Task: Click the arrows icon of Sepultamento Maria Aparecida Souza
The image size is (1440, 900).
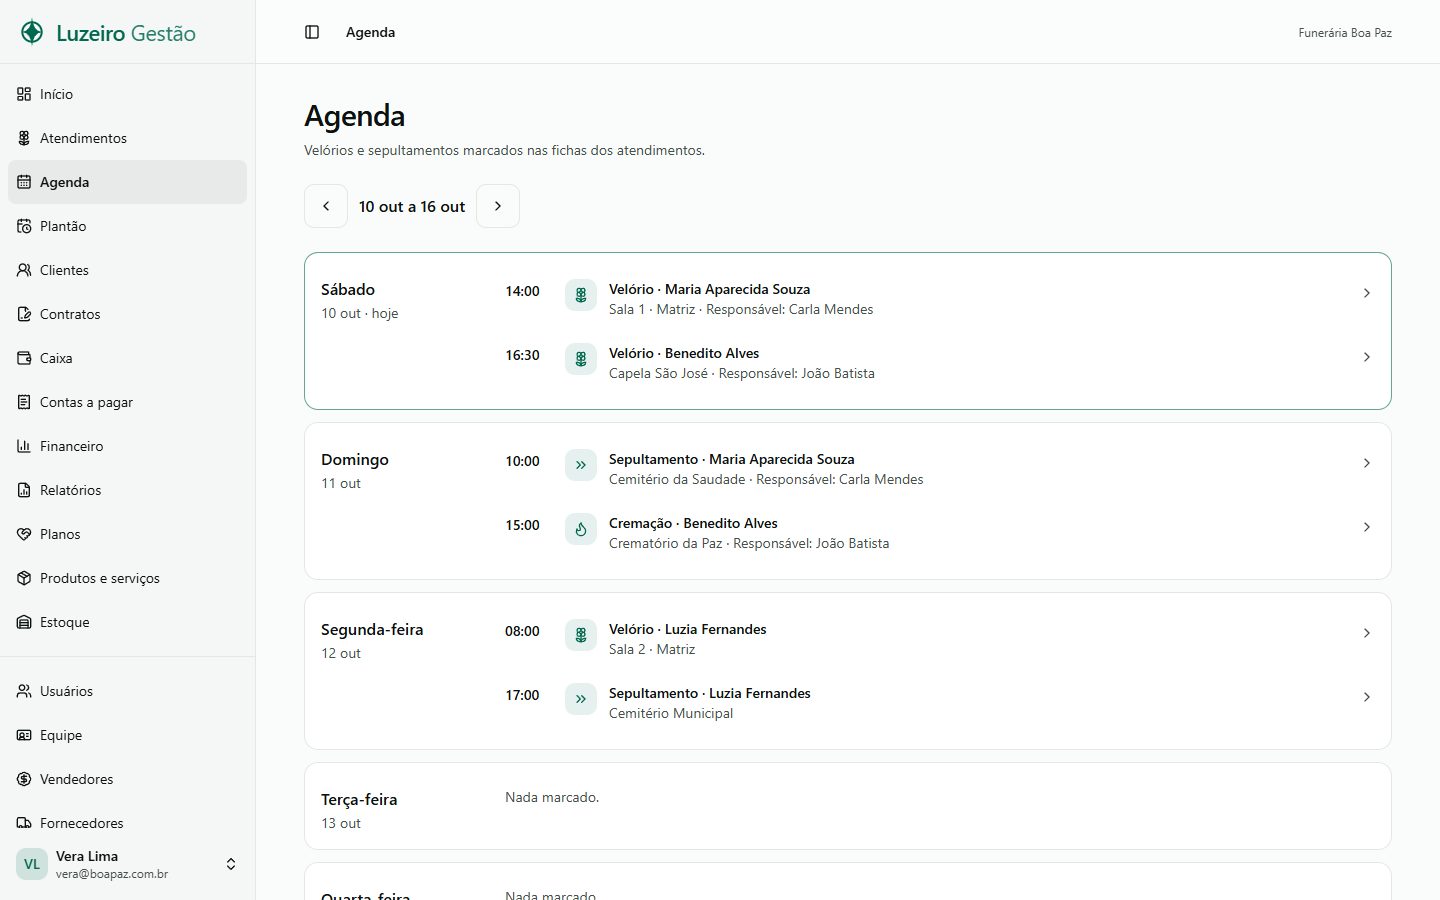Action: pos(581,465)
